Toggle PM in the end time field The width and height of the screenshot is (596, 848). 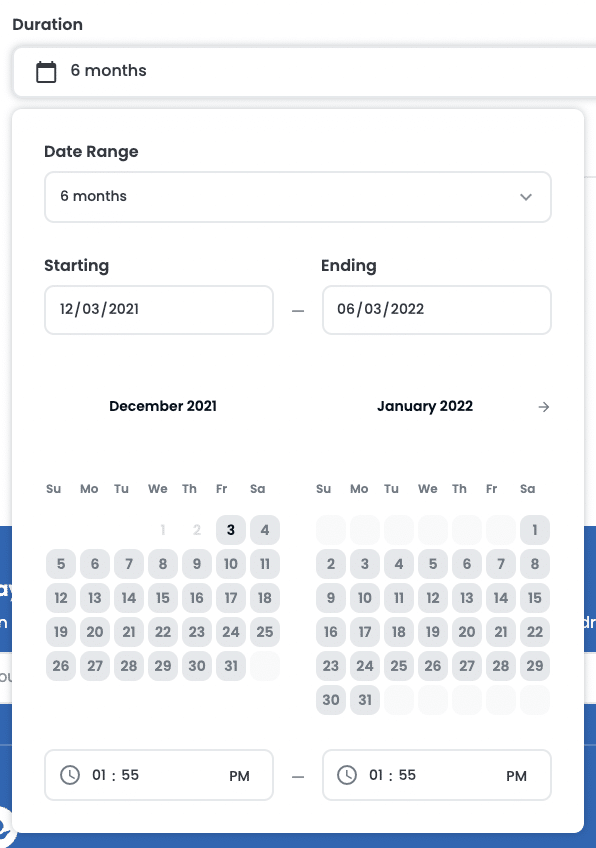516,776
